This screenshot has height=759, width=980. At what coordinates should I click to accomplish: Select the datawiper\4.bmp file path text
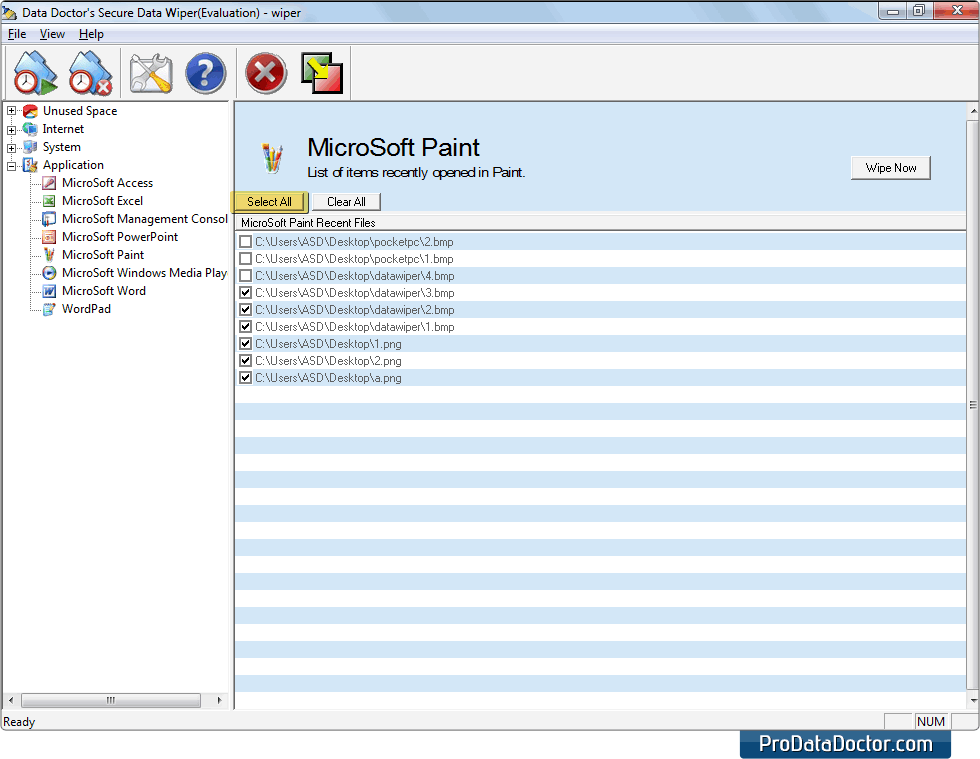[x=354, y=276]
